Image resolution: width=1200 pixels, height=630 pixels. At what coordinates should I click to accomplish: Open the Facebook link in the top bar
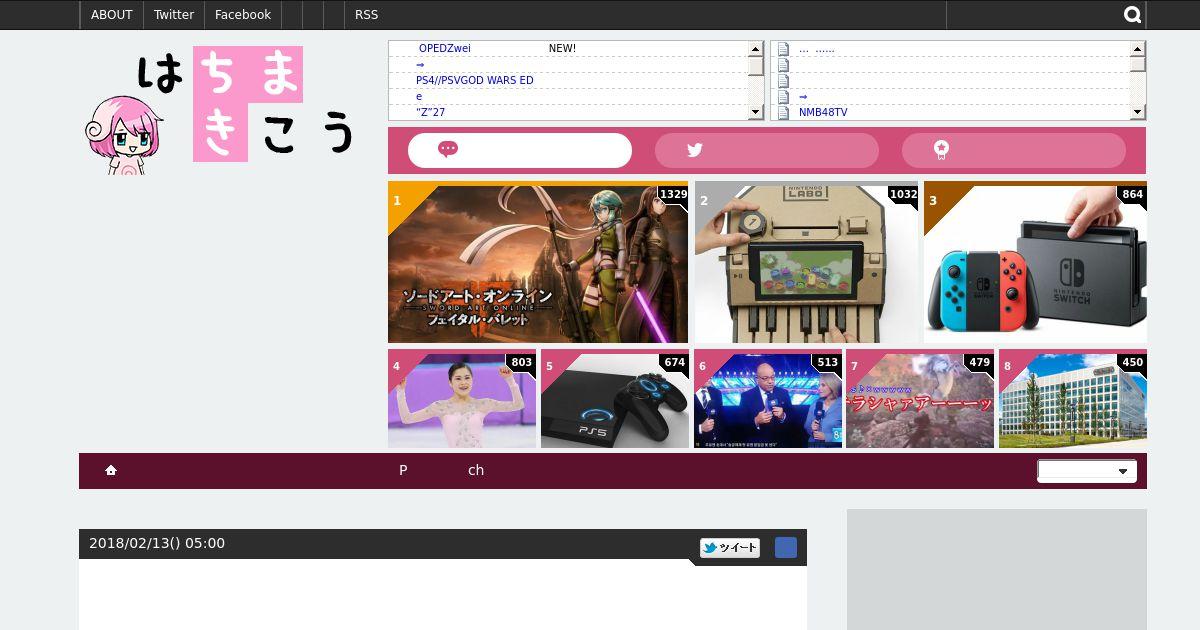click(243, 15)
